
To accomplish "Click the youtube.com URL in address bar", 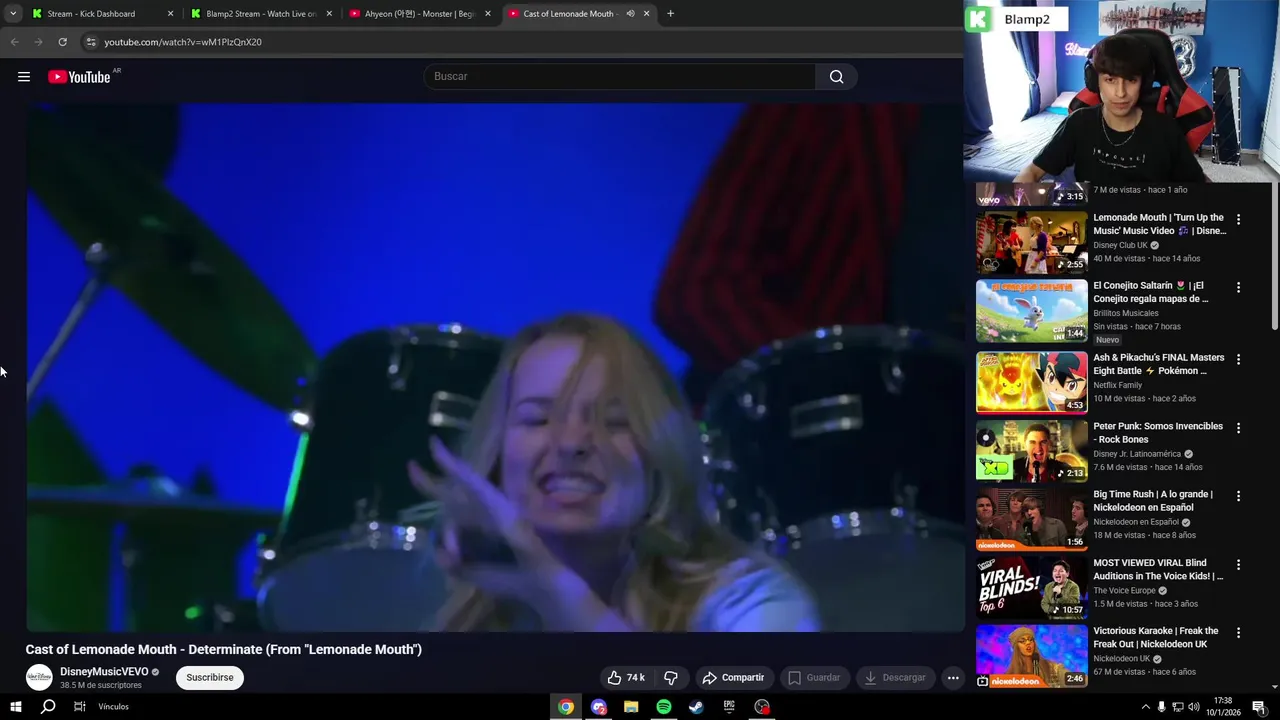I will click(x=183, y=42).
